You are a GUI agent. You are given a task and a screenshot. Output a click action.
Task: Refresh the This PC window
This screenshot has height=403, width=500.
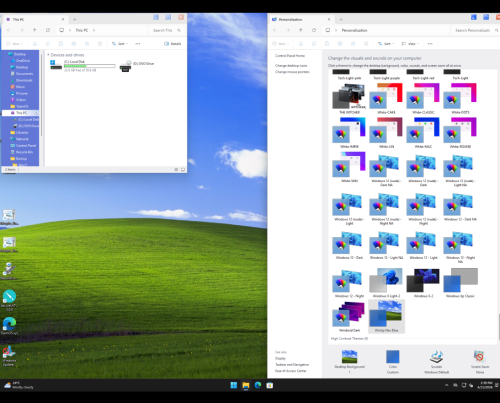click(x=48, y=30)
